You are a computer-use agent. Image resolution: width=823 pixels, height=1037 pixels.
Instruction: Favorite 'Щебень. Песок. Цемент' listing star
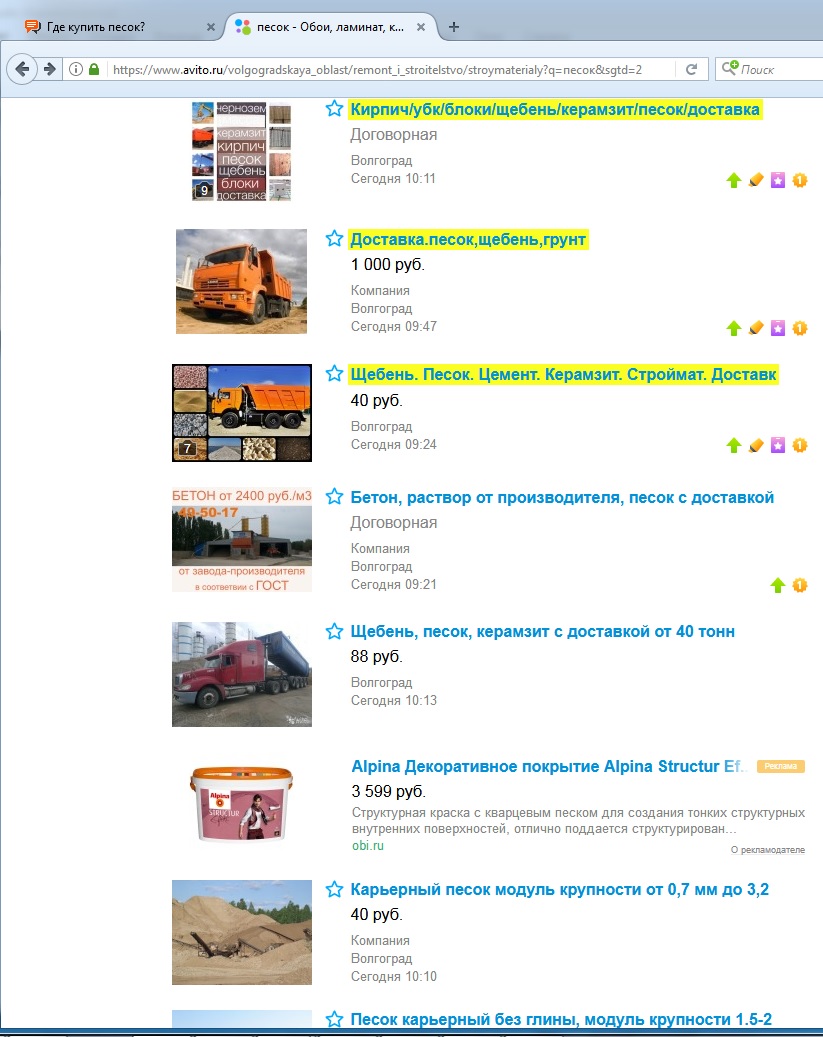[x=335, y=373]
